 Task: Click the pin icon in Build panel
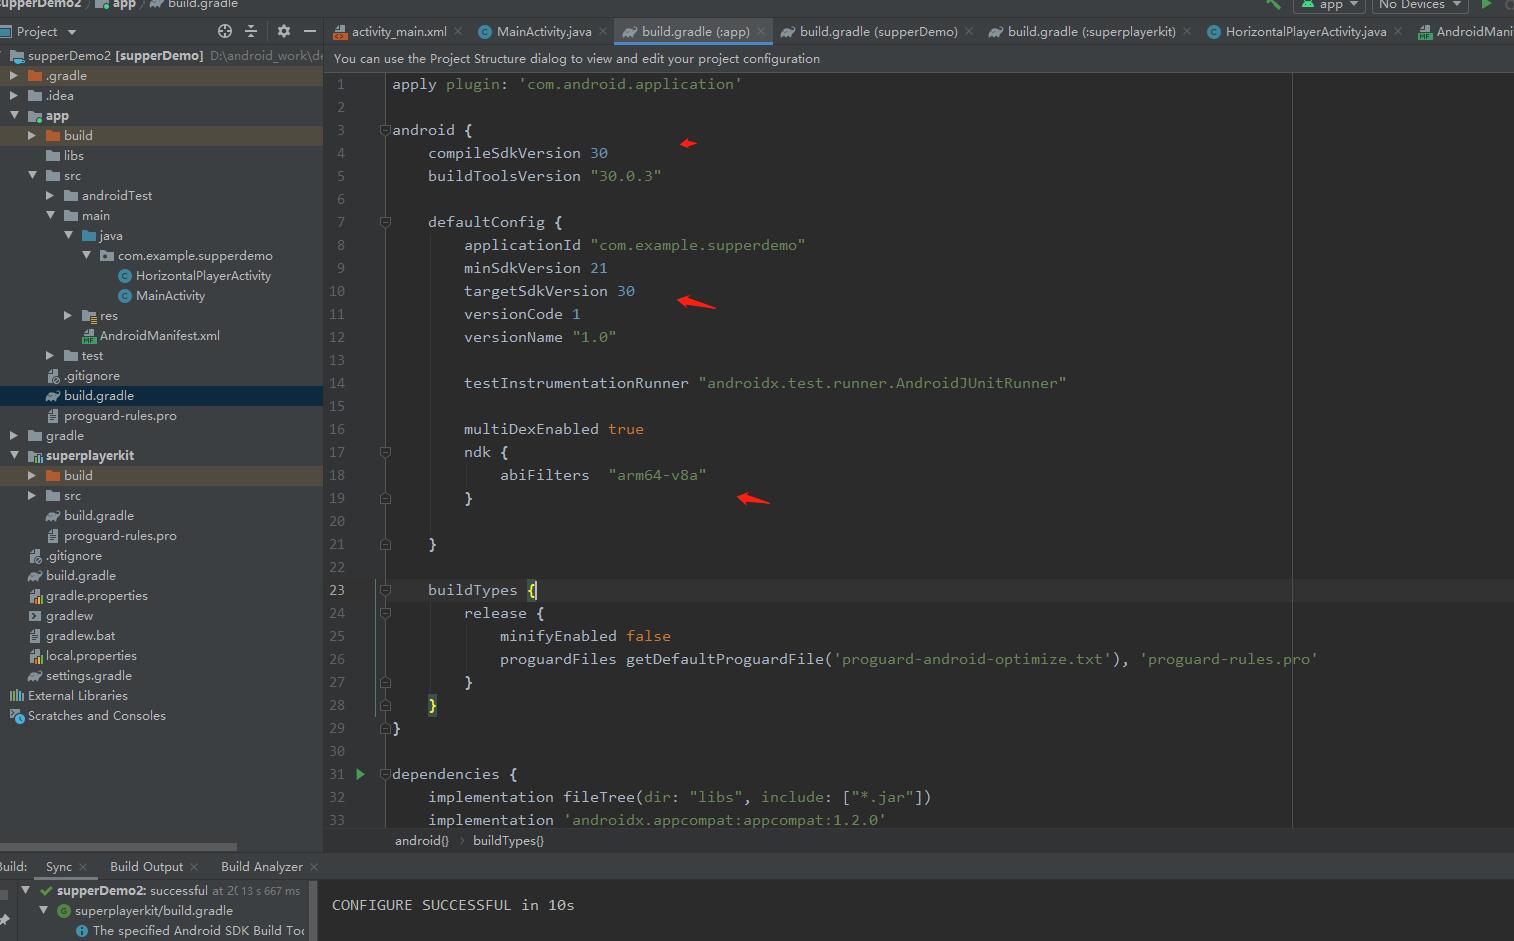[x=5, y=919]
